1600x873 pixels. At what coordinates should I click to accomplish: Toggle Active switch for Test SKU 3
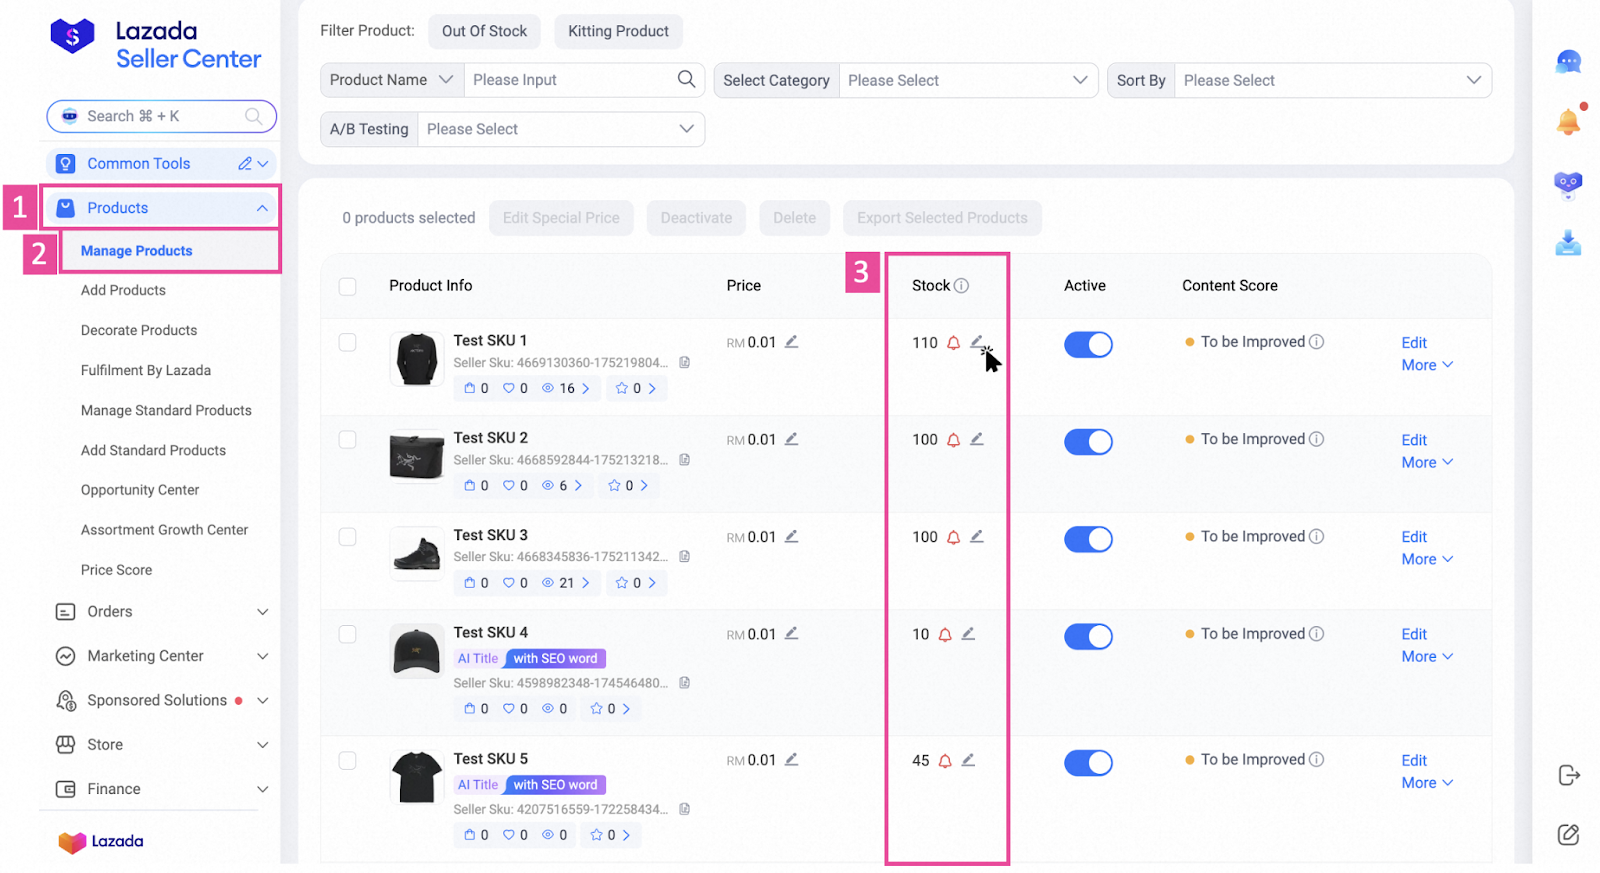[x=1088, y=539]
